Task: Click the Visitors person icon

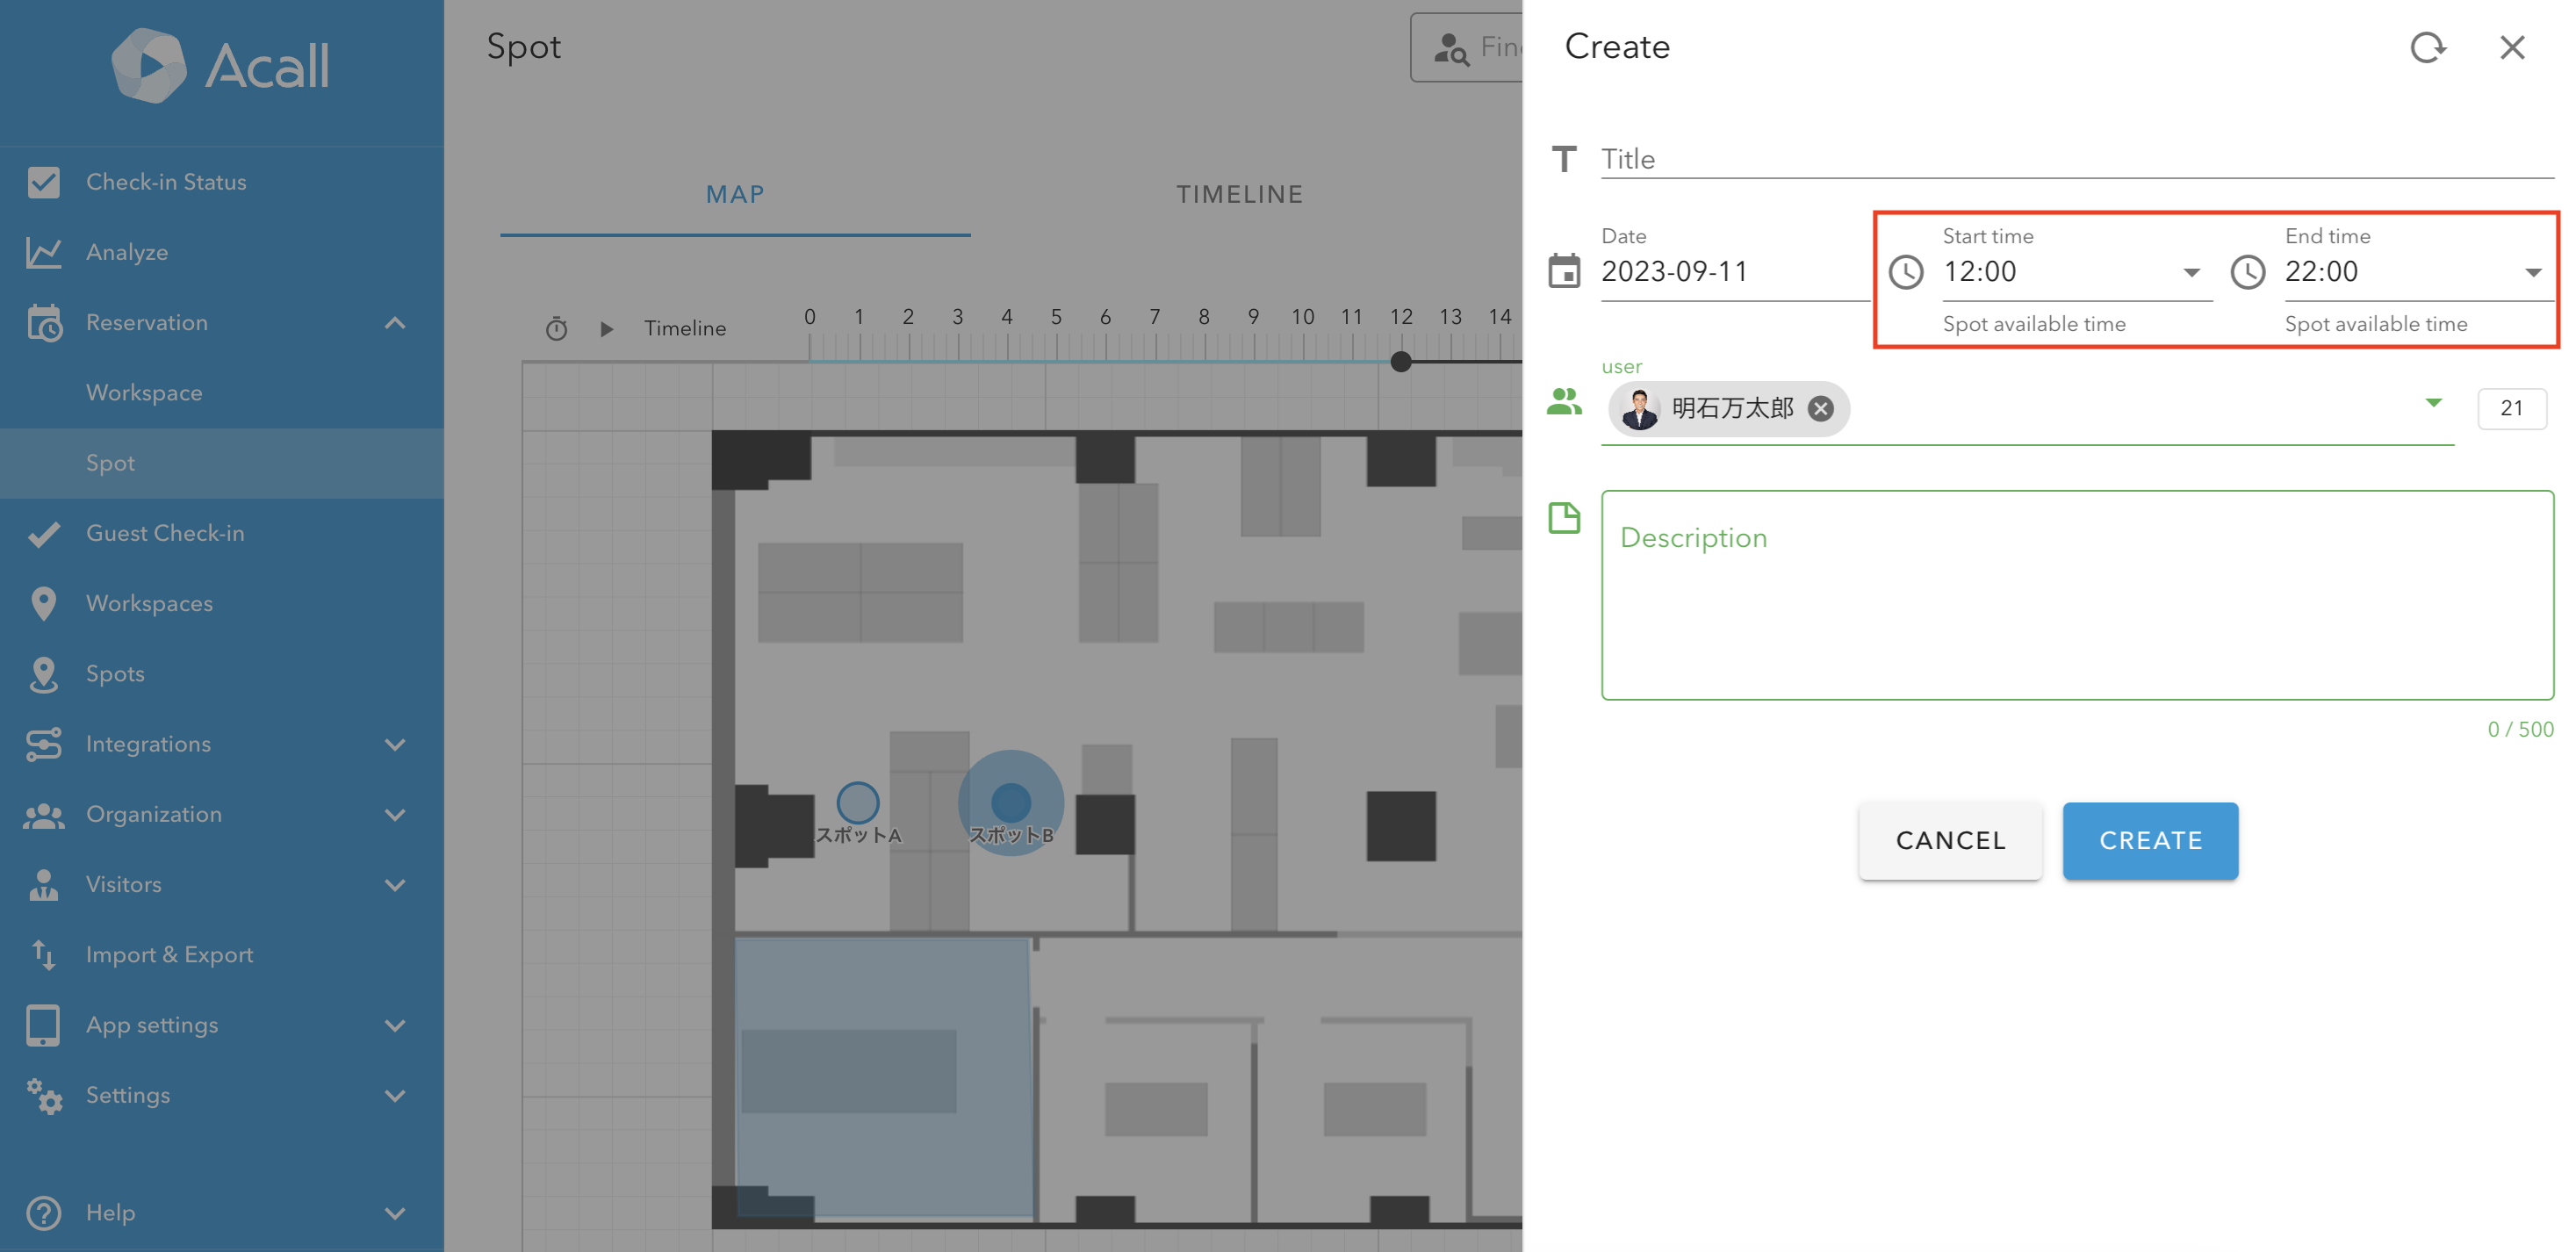Action: (x=43, y=885)
